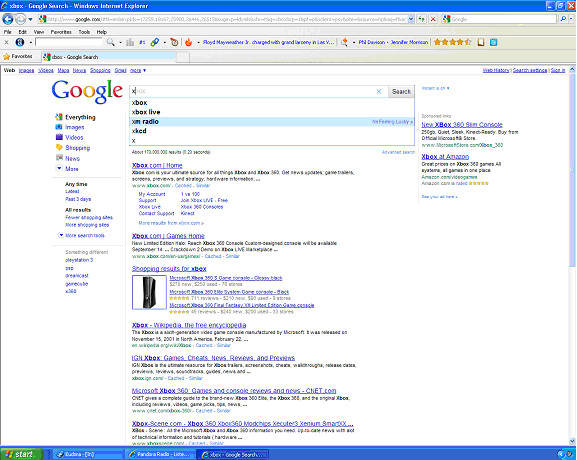Click the Sign in link

(x=558, y=70)
